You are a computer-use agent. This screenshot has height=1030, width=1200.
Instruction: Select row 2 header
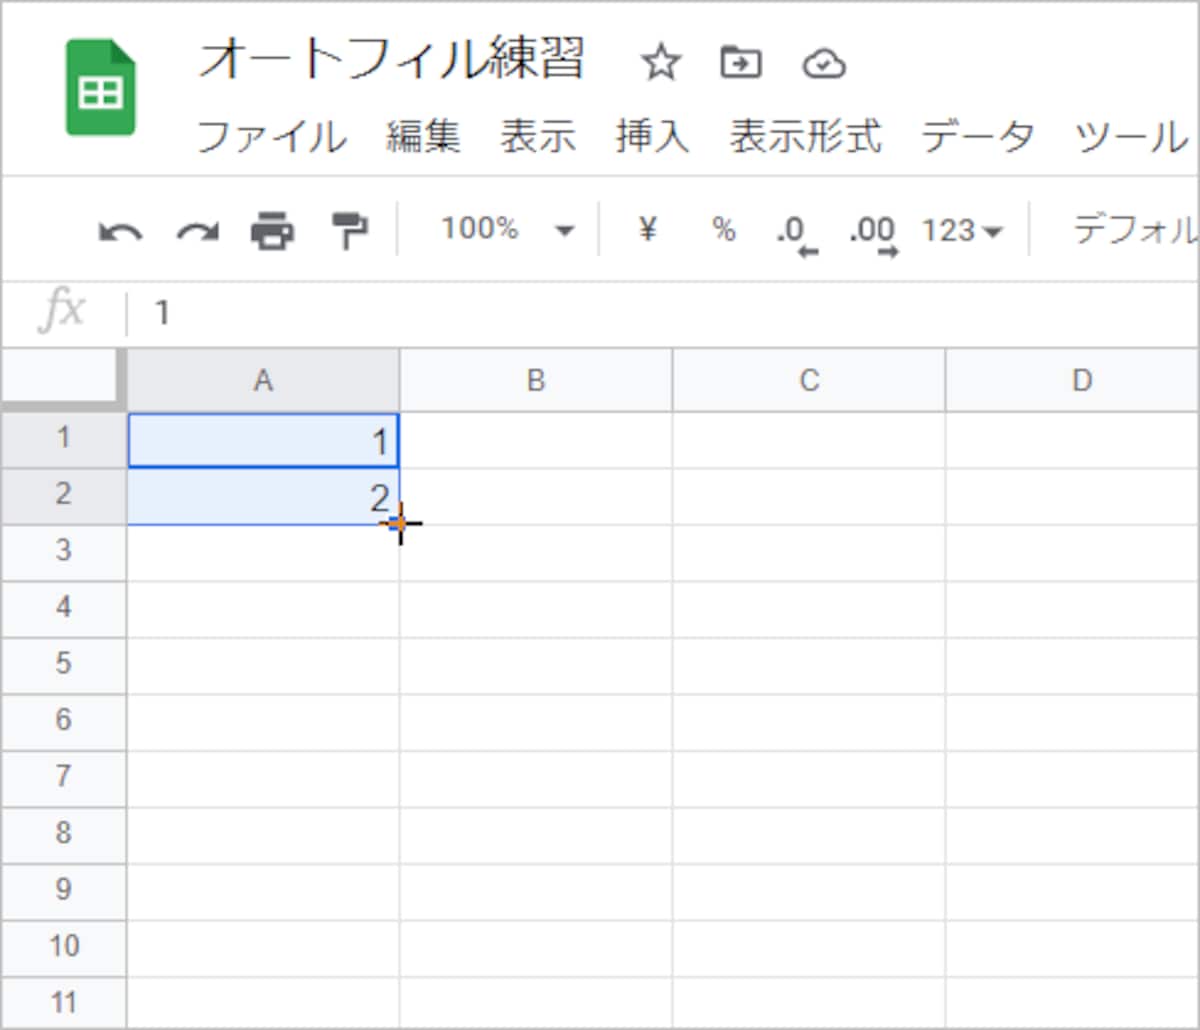click(64, 495)
